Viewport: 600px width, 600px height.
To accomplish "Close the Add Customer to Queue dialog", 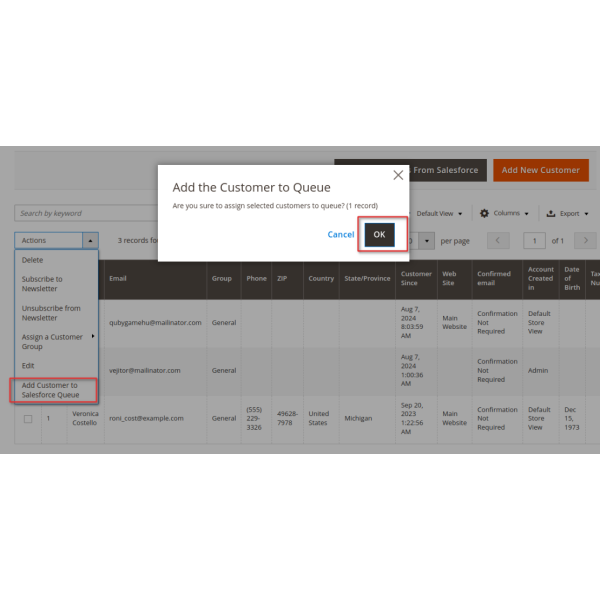I will coord(398,175).
